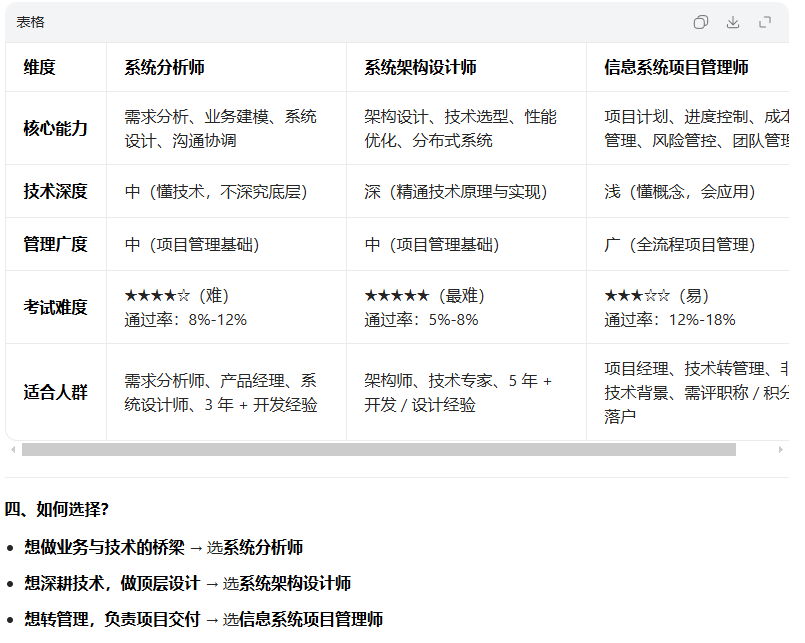805x643 pixels.
Task: Click the scrollbar's left arrow
Action: click(13, 450)
